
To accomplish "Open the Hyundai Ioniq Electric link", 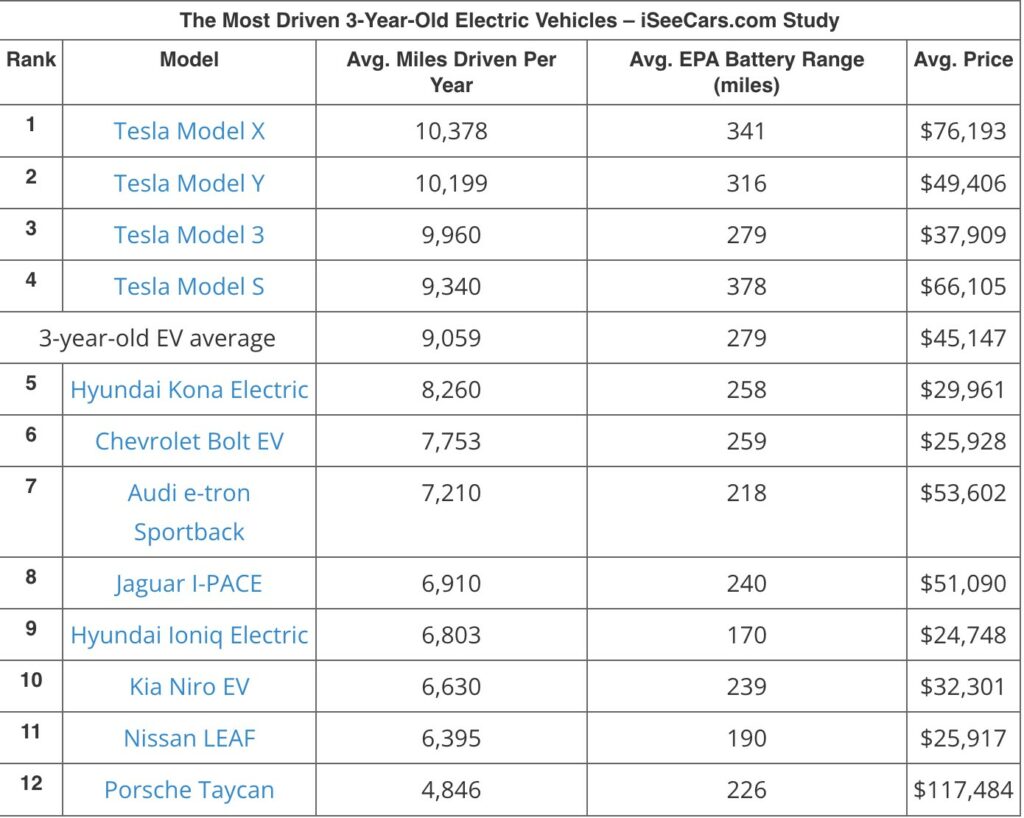I will (189, 635).
